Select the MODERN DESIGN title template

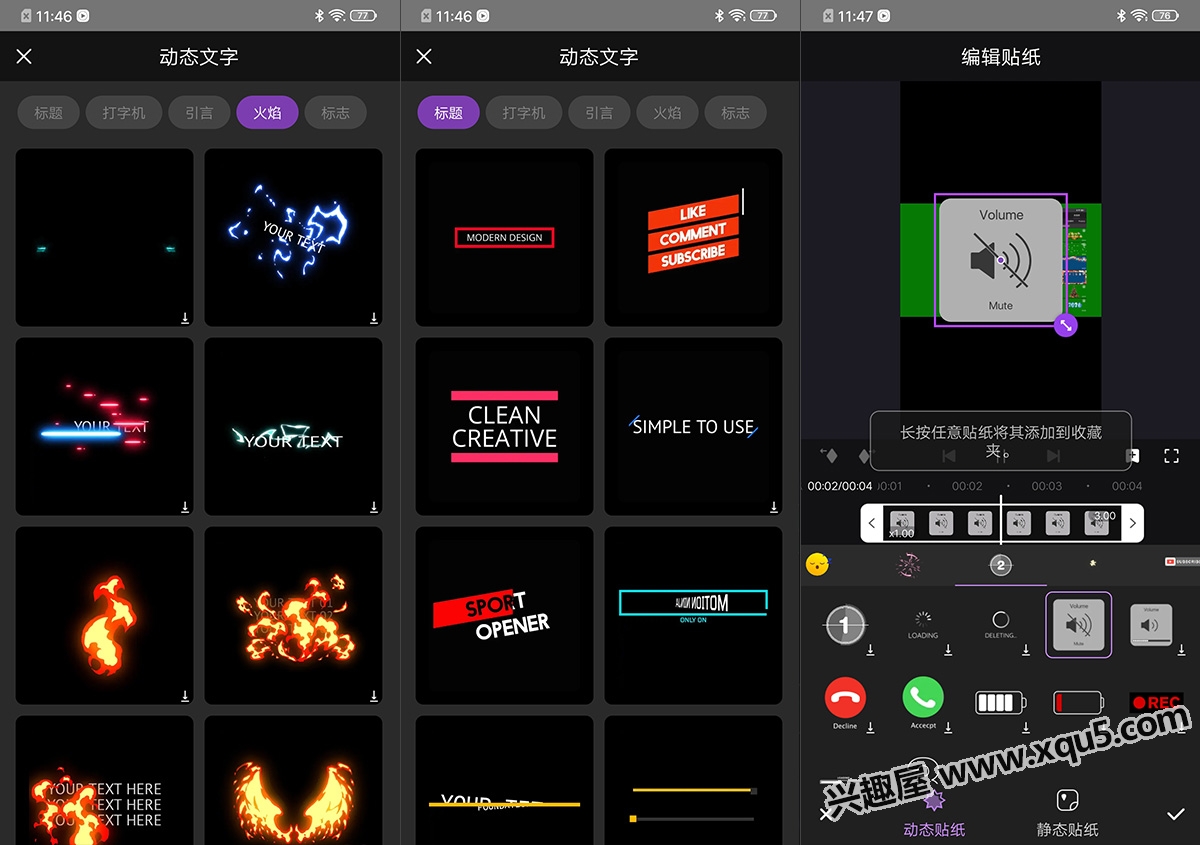(x=504, y=237)
